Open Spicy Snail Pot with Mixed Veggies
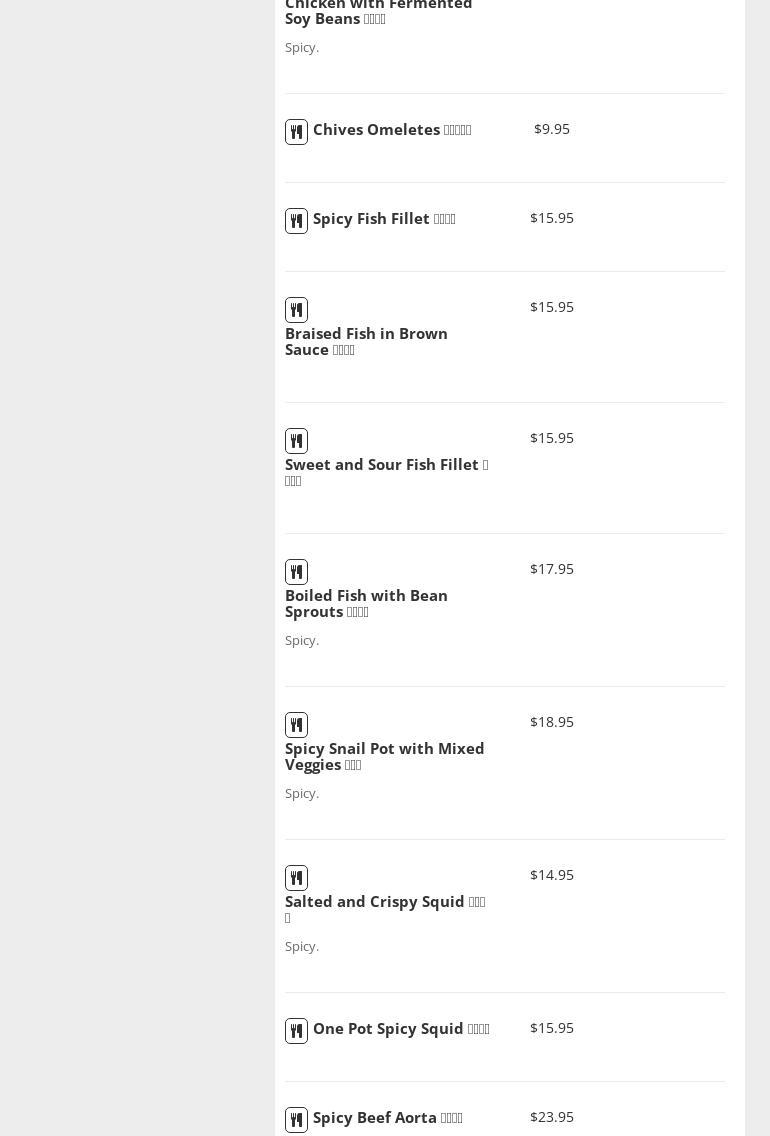The image size is (770, 1136). point(384,756)
